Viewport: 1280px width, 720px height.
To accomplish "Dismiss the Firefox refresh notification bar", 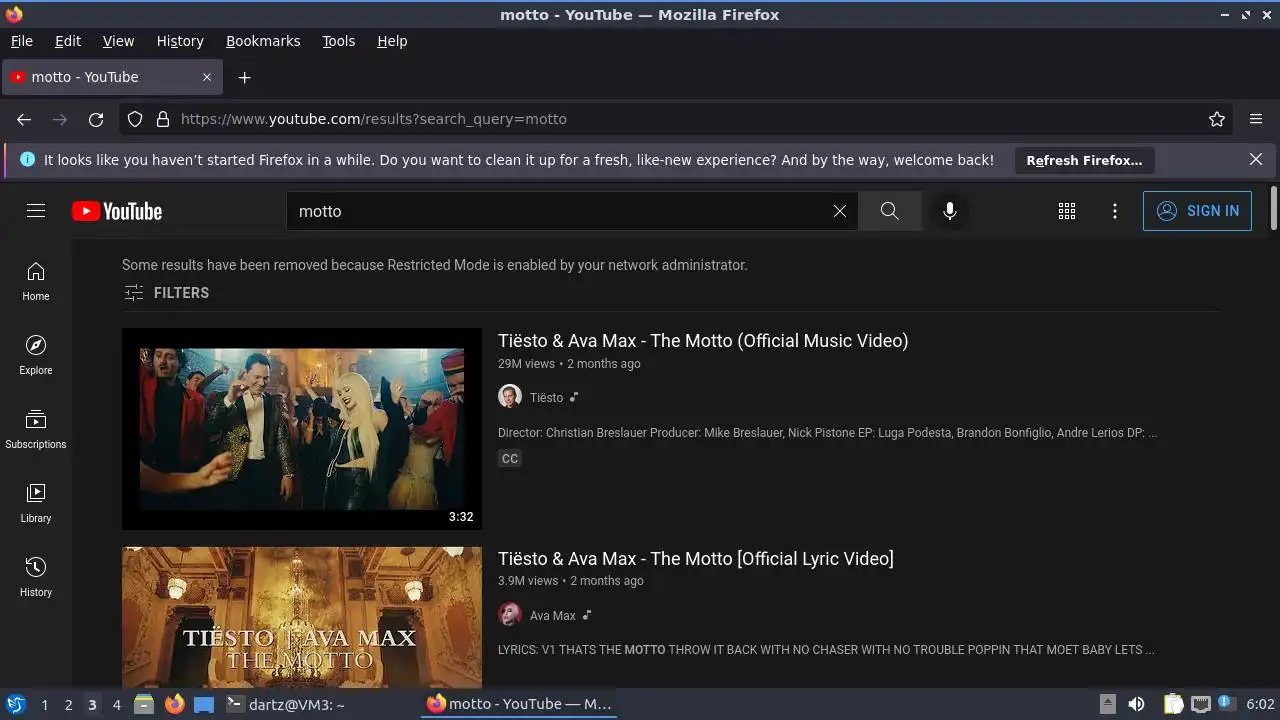I will [1256, 159].
